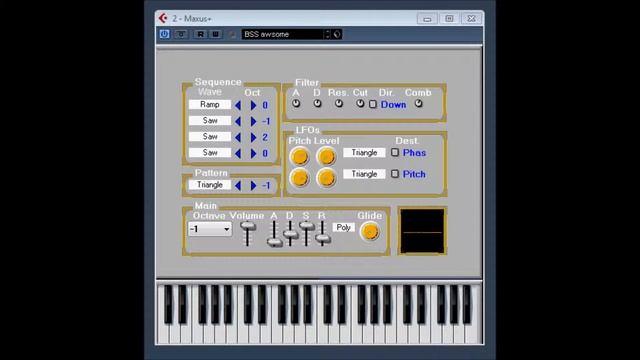Click the black waveform display

[x=422, y=231]
